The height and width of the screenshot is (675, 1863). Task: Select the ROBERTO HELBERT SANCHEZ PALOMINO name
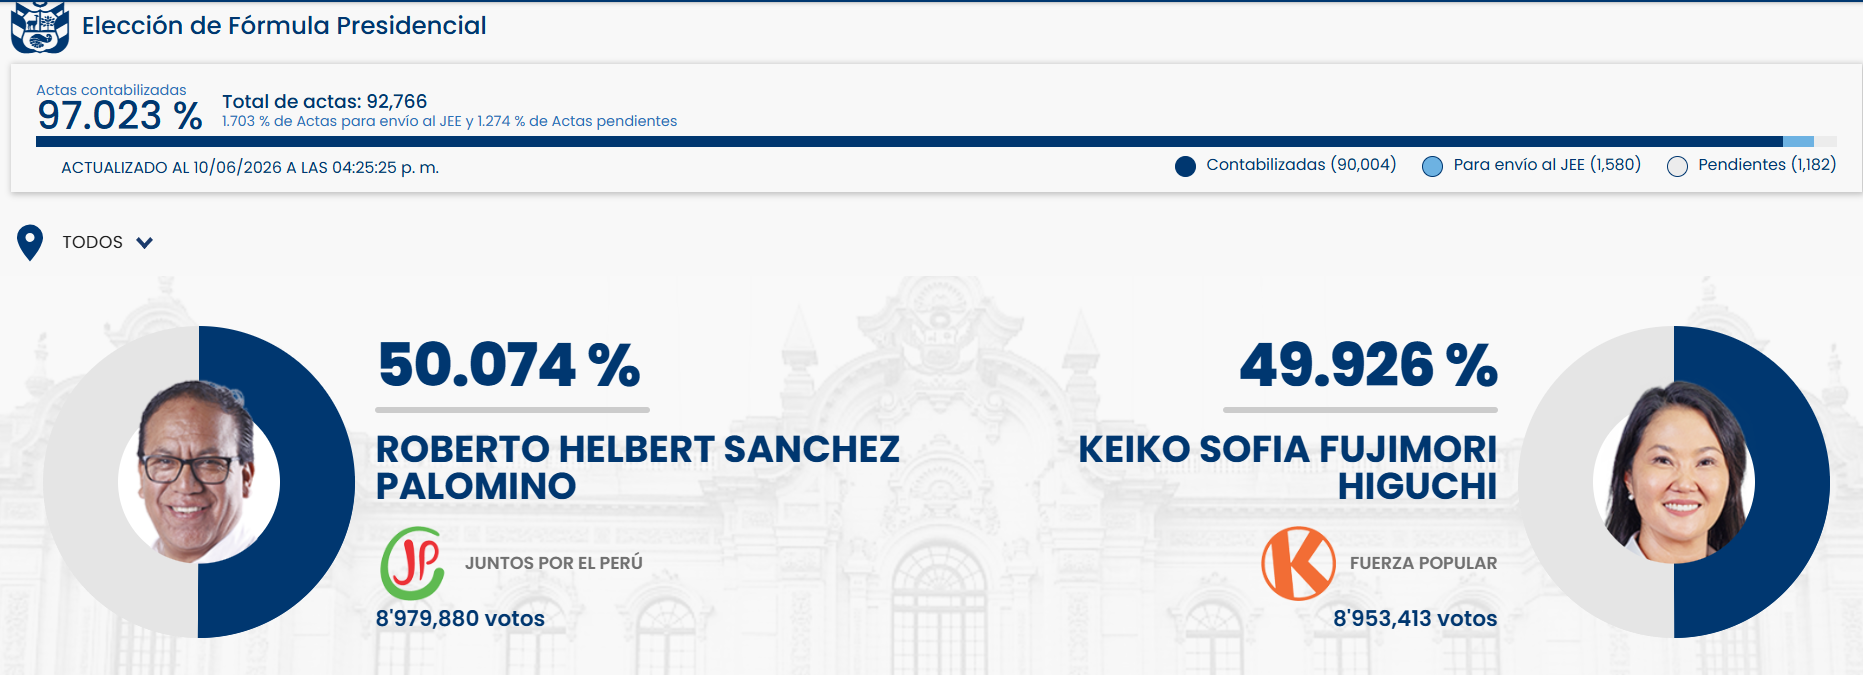click(x=638, y=467)
